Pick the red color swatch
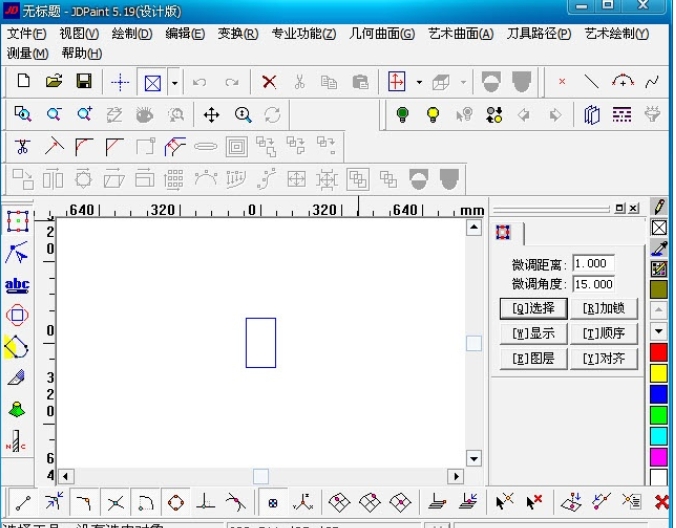Image resolution: width=676 pixels, height=528 pixels. 659,352
